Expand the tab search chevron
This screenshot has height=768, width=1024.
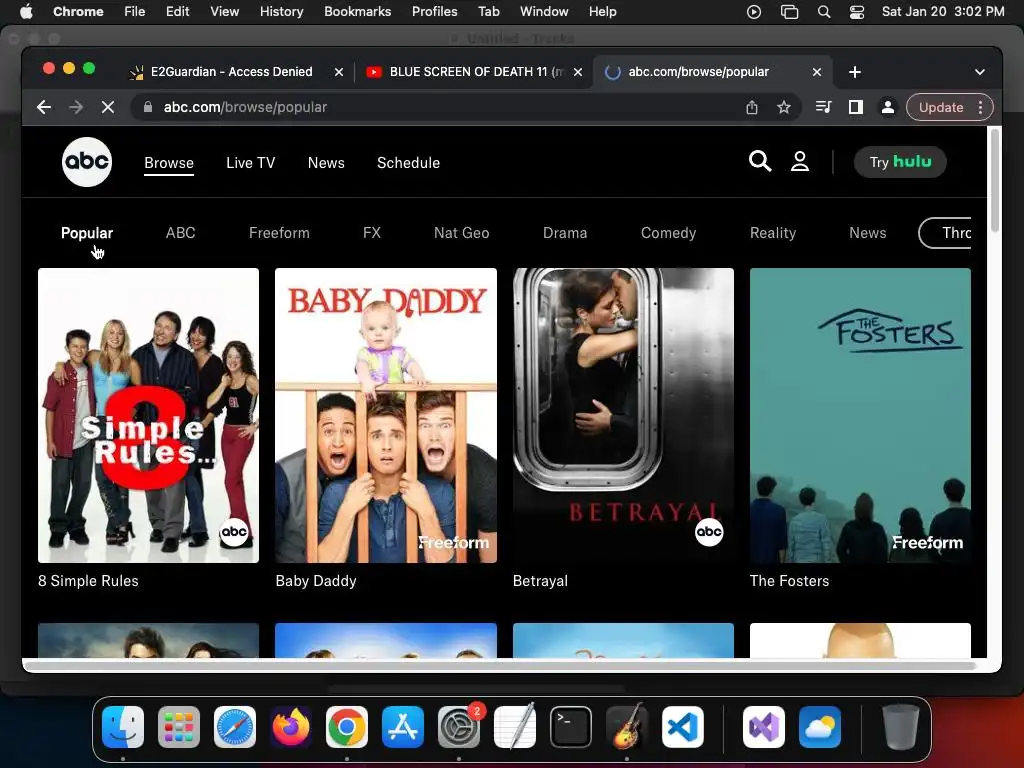click(980, 72)
